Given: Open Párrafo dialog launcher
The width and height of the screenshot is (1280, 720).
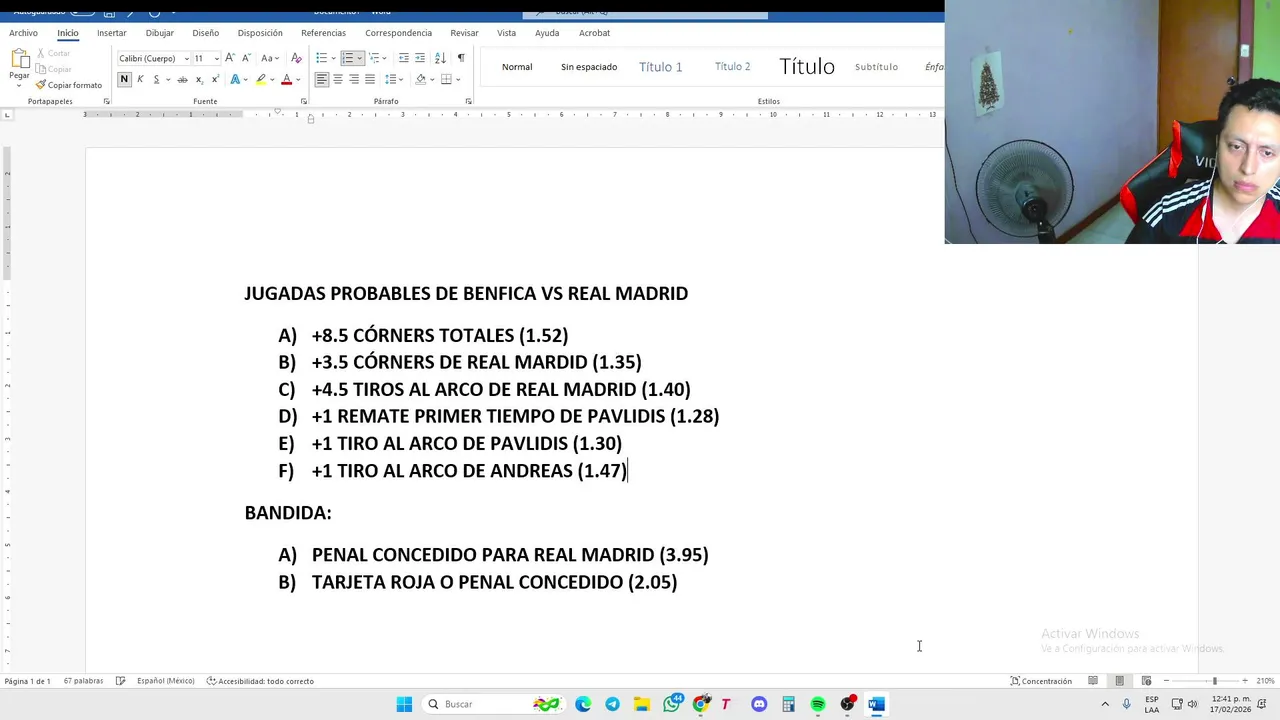Looking at the screenshot, I should 468,101.
